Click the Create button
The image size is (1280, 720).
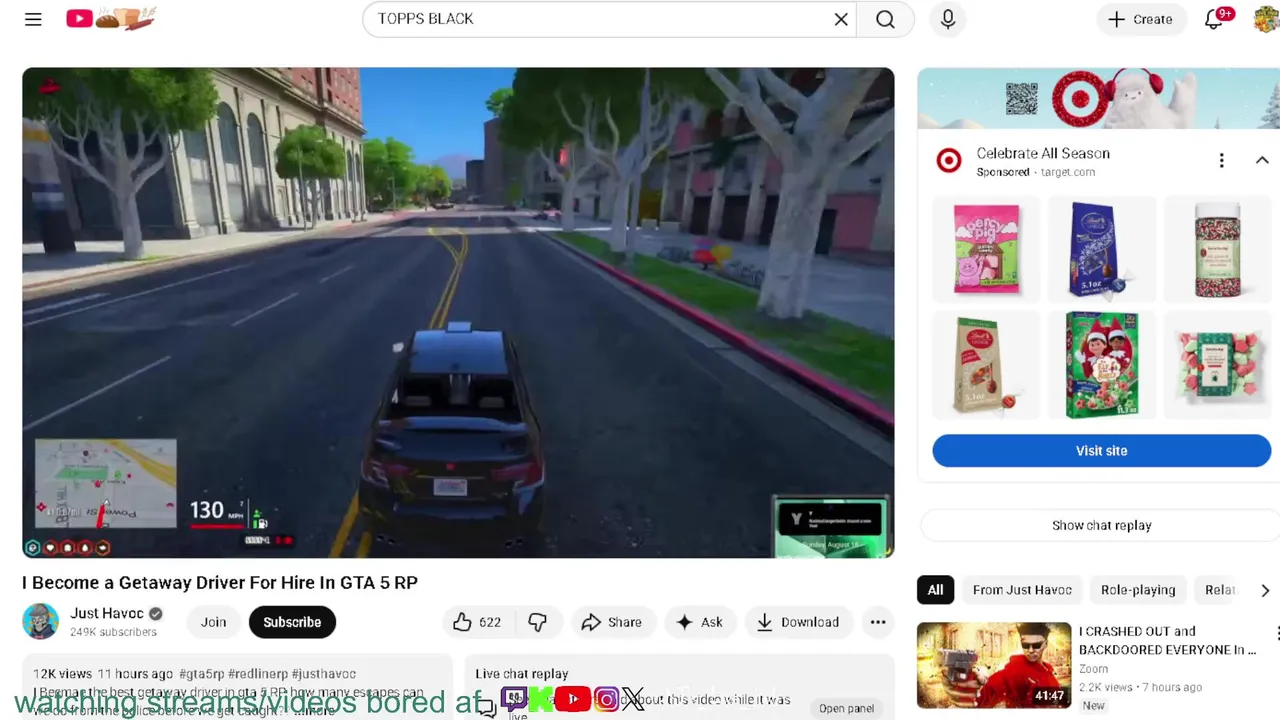point(1140,19)
